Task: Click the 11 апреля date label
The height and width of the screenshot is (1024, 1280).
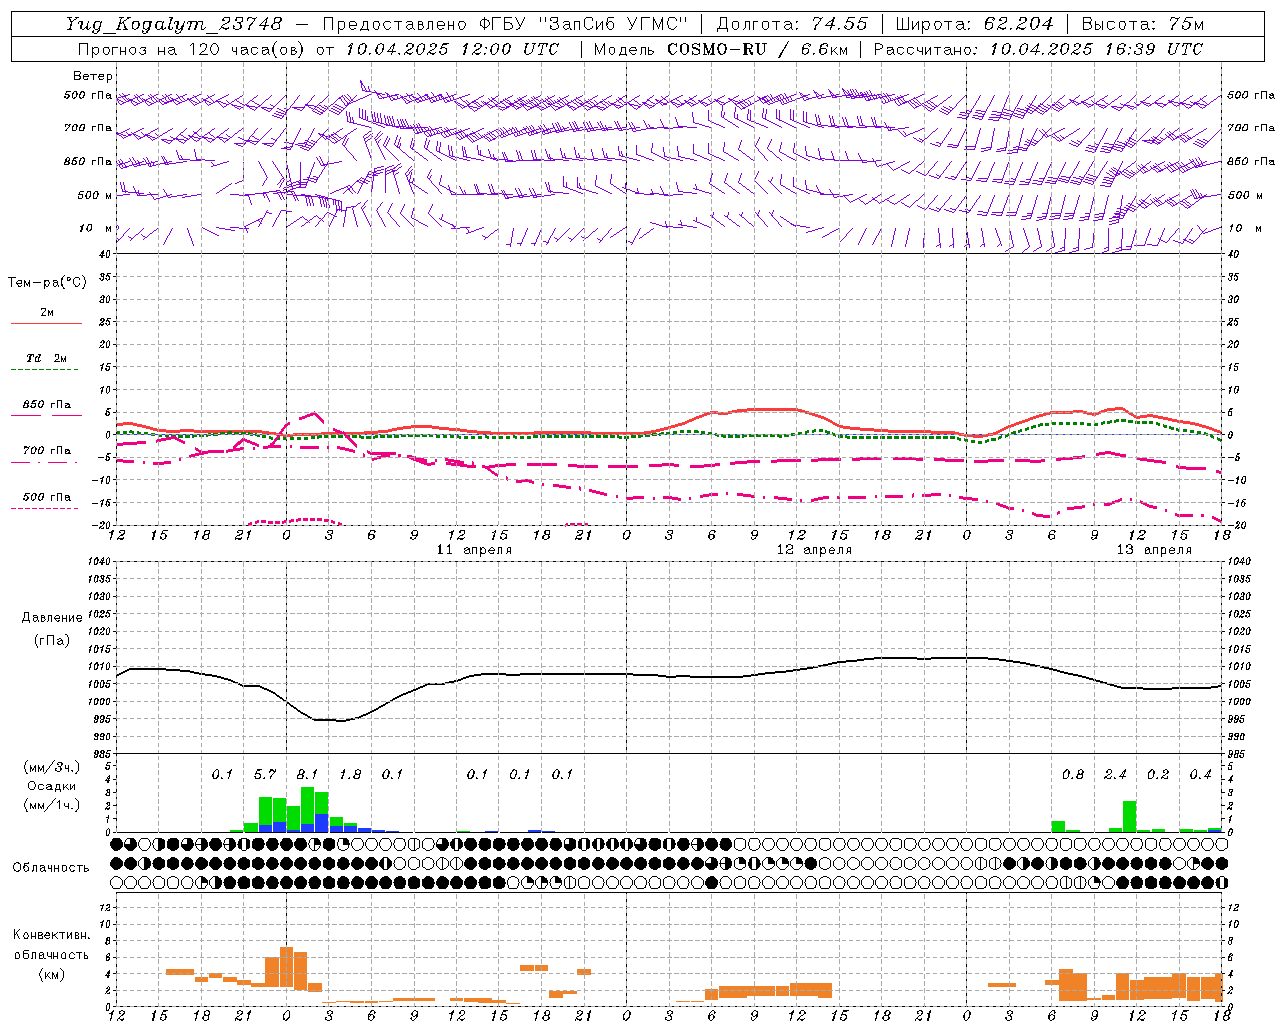Action: (x=474, y=550)
